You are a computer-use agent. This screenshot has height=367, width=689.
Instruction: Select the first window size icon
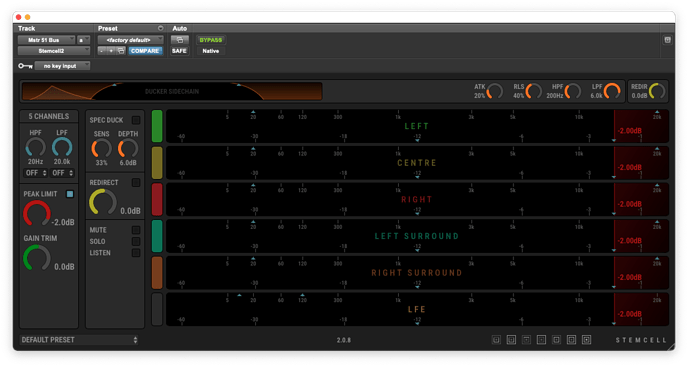pos(496,340)
